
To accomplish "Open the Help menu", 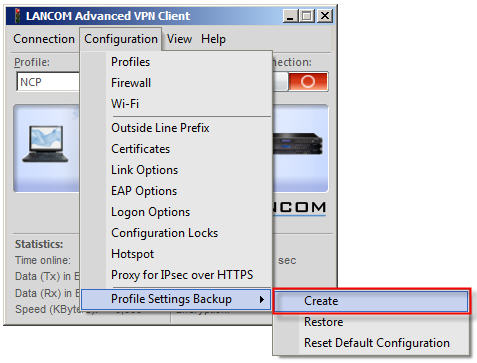I will pos(213,39).
